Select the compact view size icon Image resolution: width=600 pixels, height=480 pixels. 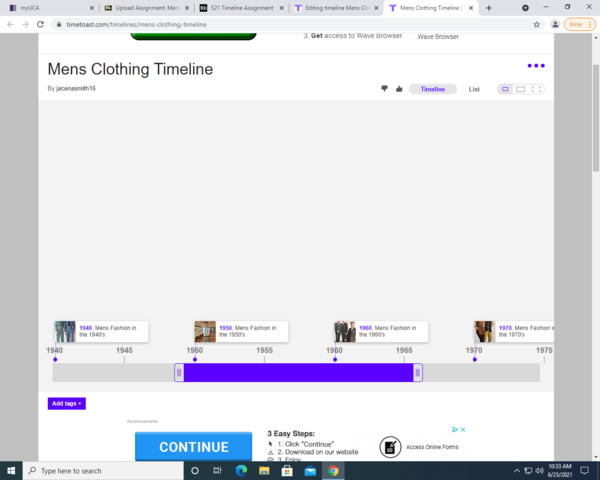(x=505, y=89)
